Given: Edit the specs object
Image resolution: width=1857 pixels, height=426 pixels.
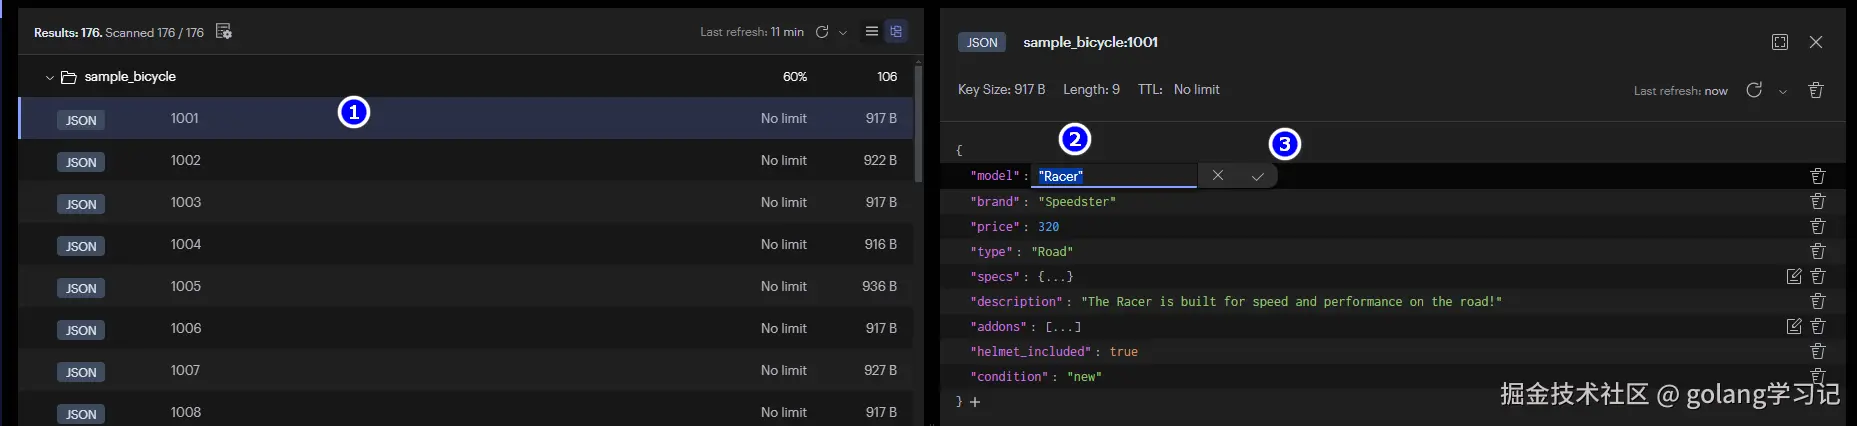Looking at the screenshot, I should (x=1794, y=276).
